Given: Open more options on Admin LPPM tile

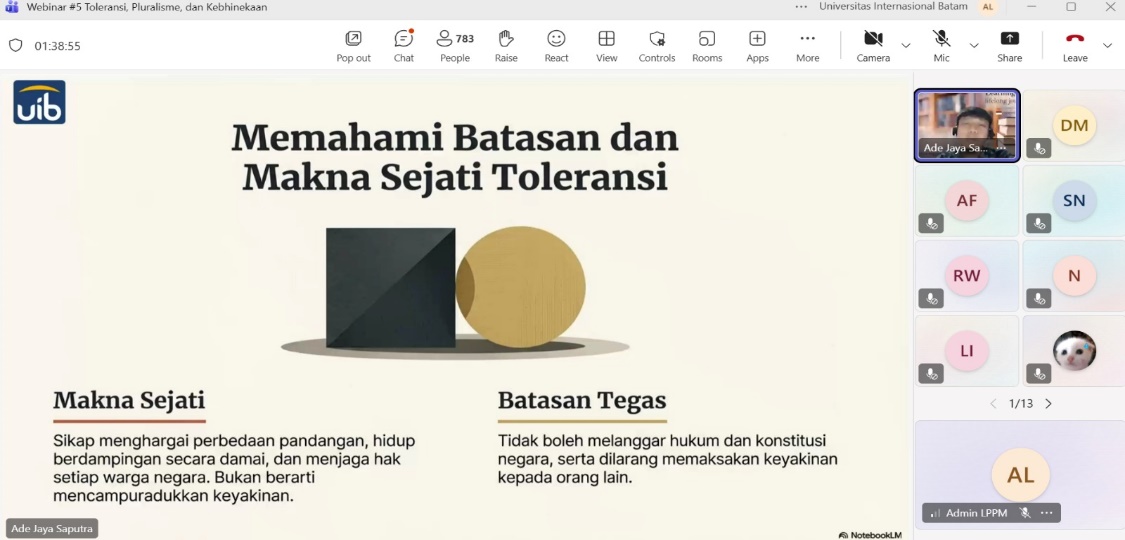Looking at the screenshot, I should [x=1047, y=513].
